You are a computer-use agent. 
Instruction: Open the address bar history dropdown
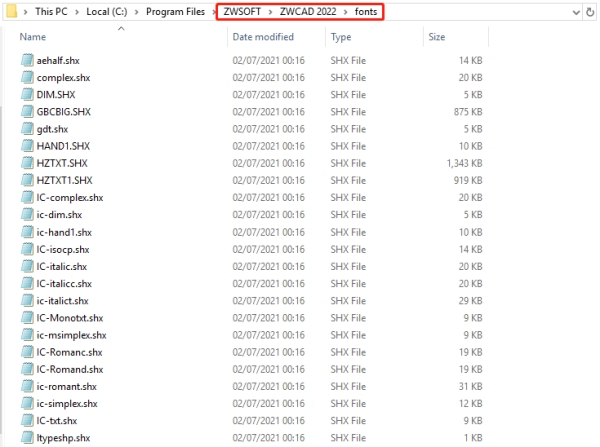coord(576,13)
